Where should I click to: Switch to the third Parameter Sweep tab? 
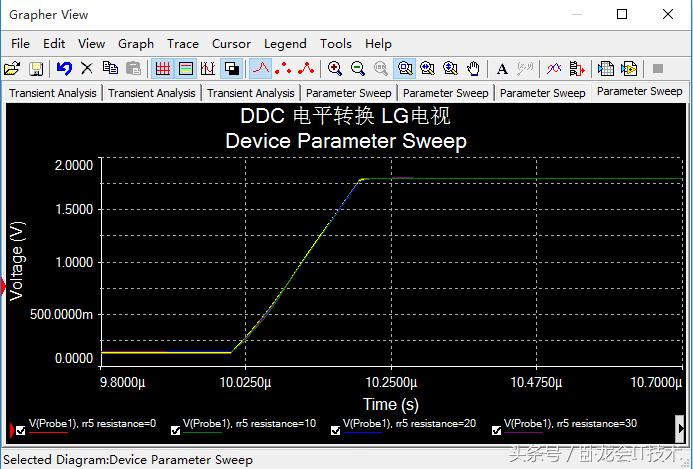click(x=543, y=93)
